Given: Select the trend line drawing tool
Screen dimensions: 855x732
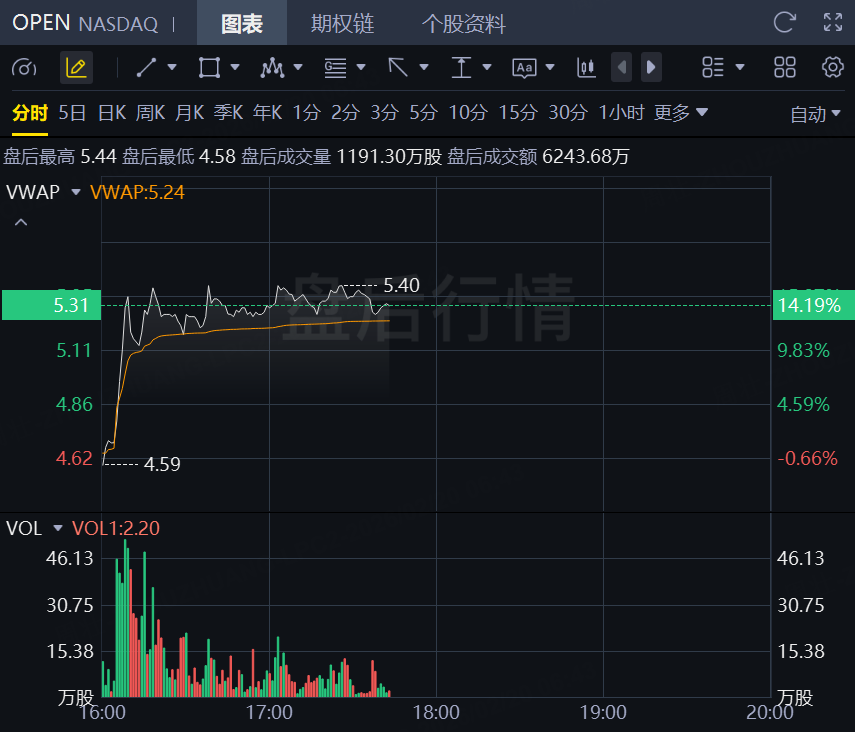Looking at the screenshot, I should click(147, 68).
